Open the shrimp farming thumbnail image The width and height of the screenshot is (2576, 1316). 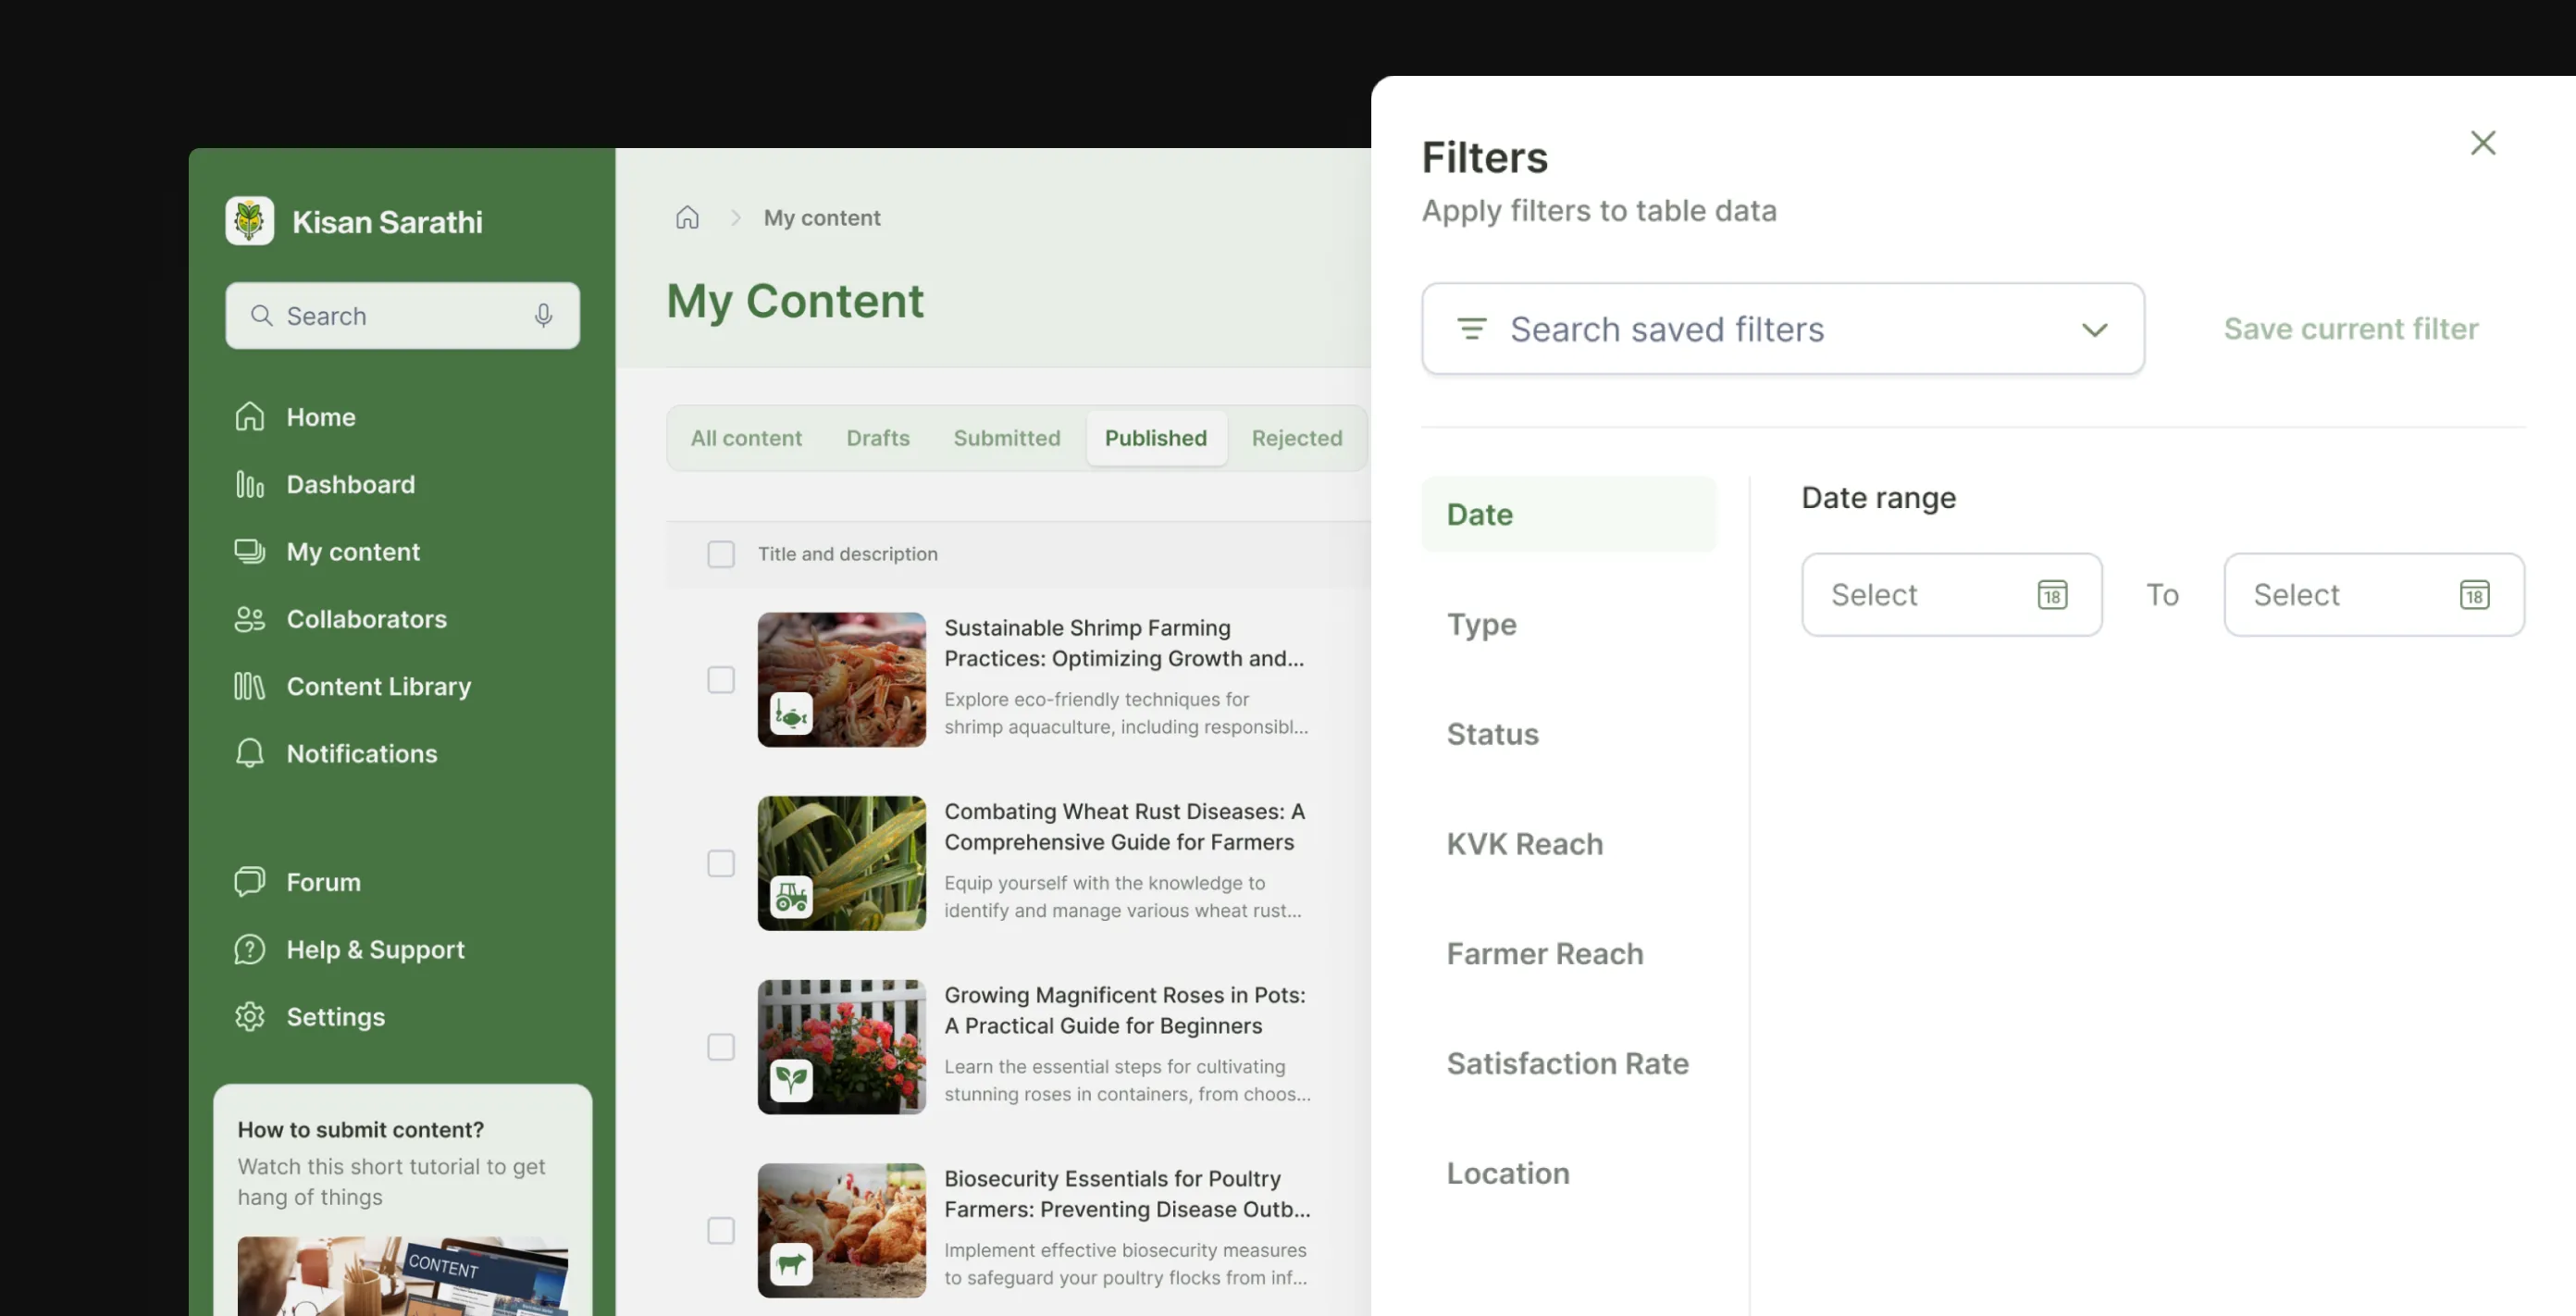[x=841, y=680]
